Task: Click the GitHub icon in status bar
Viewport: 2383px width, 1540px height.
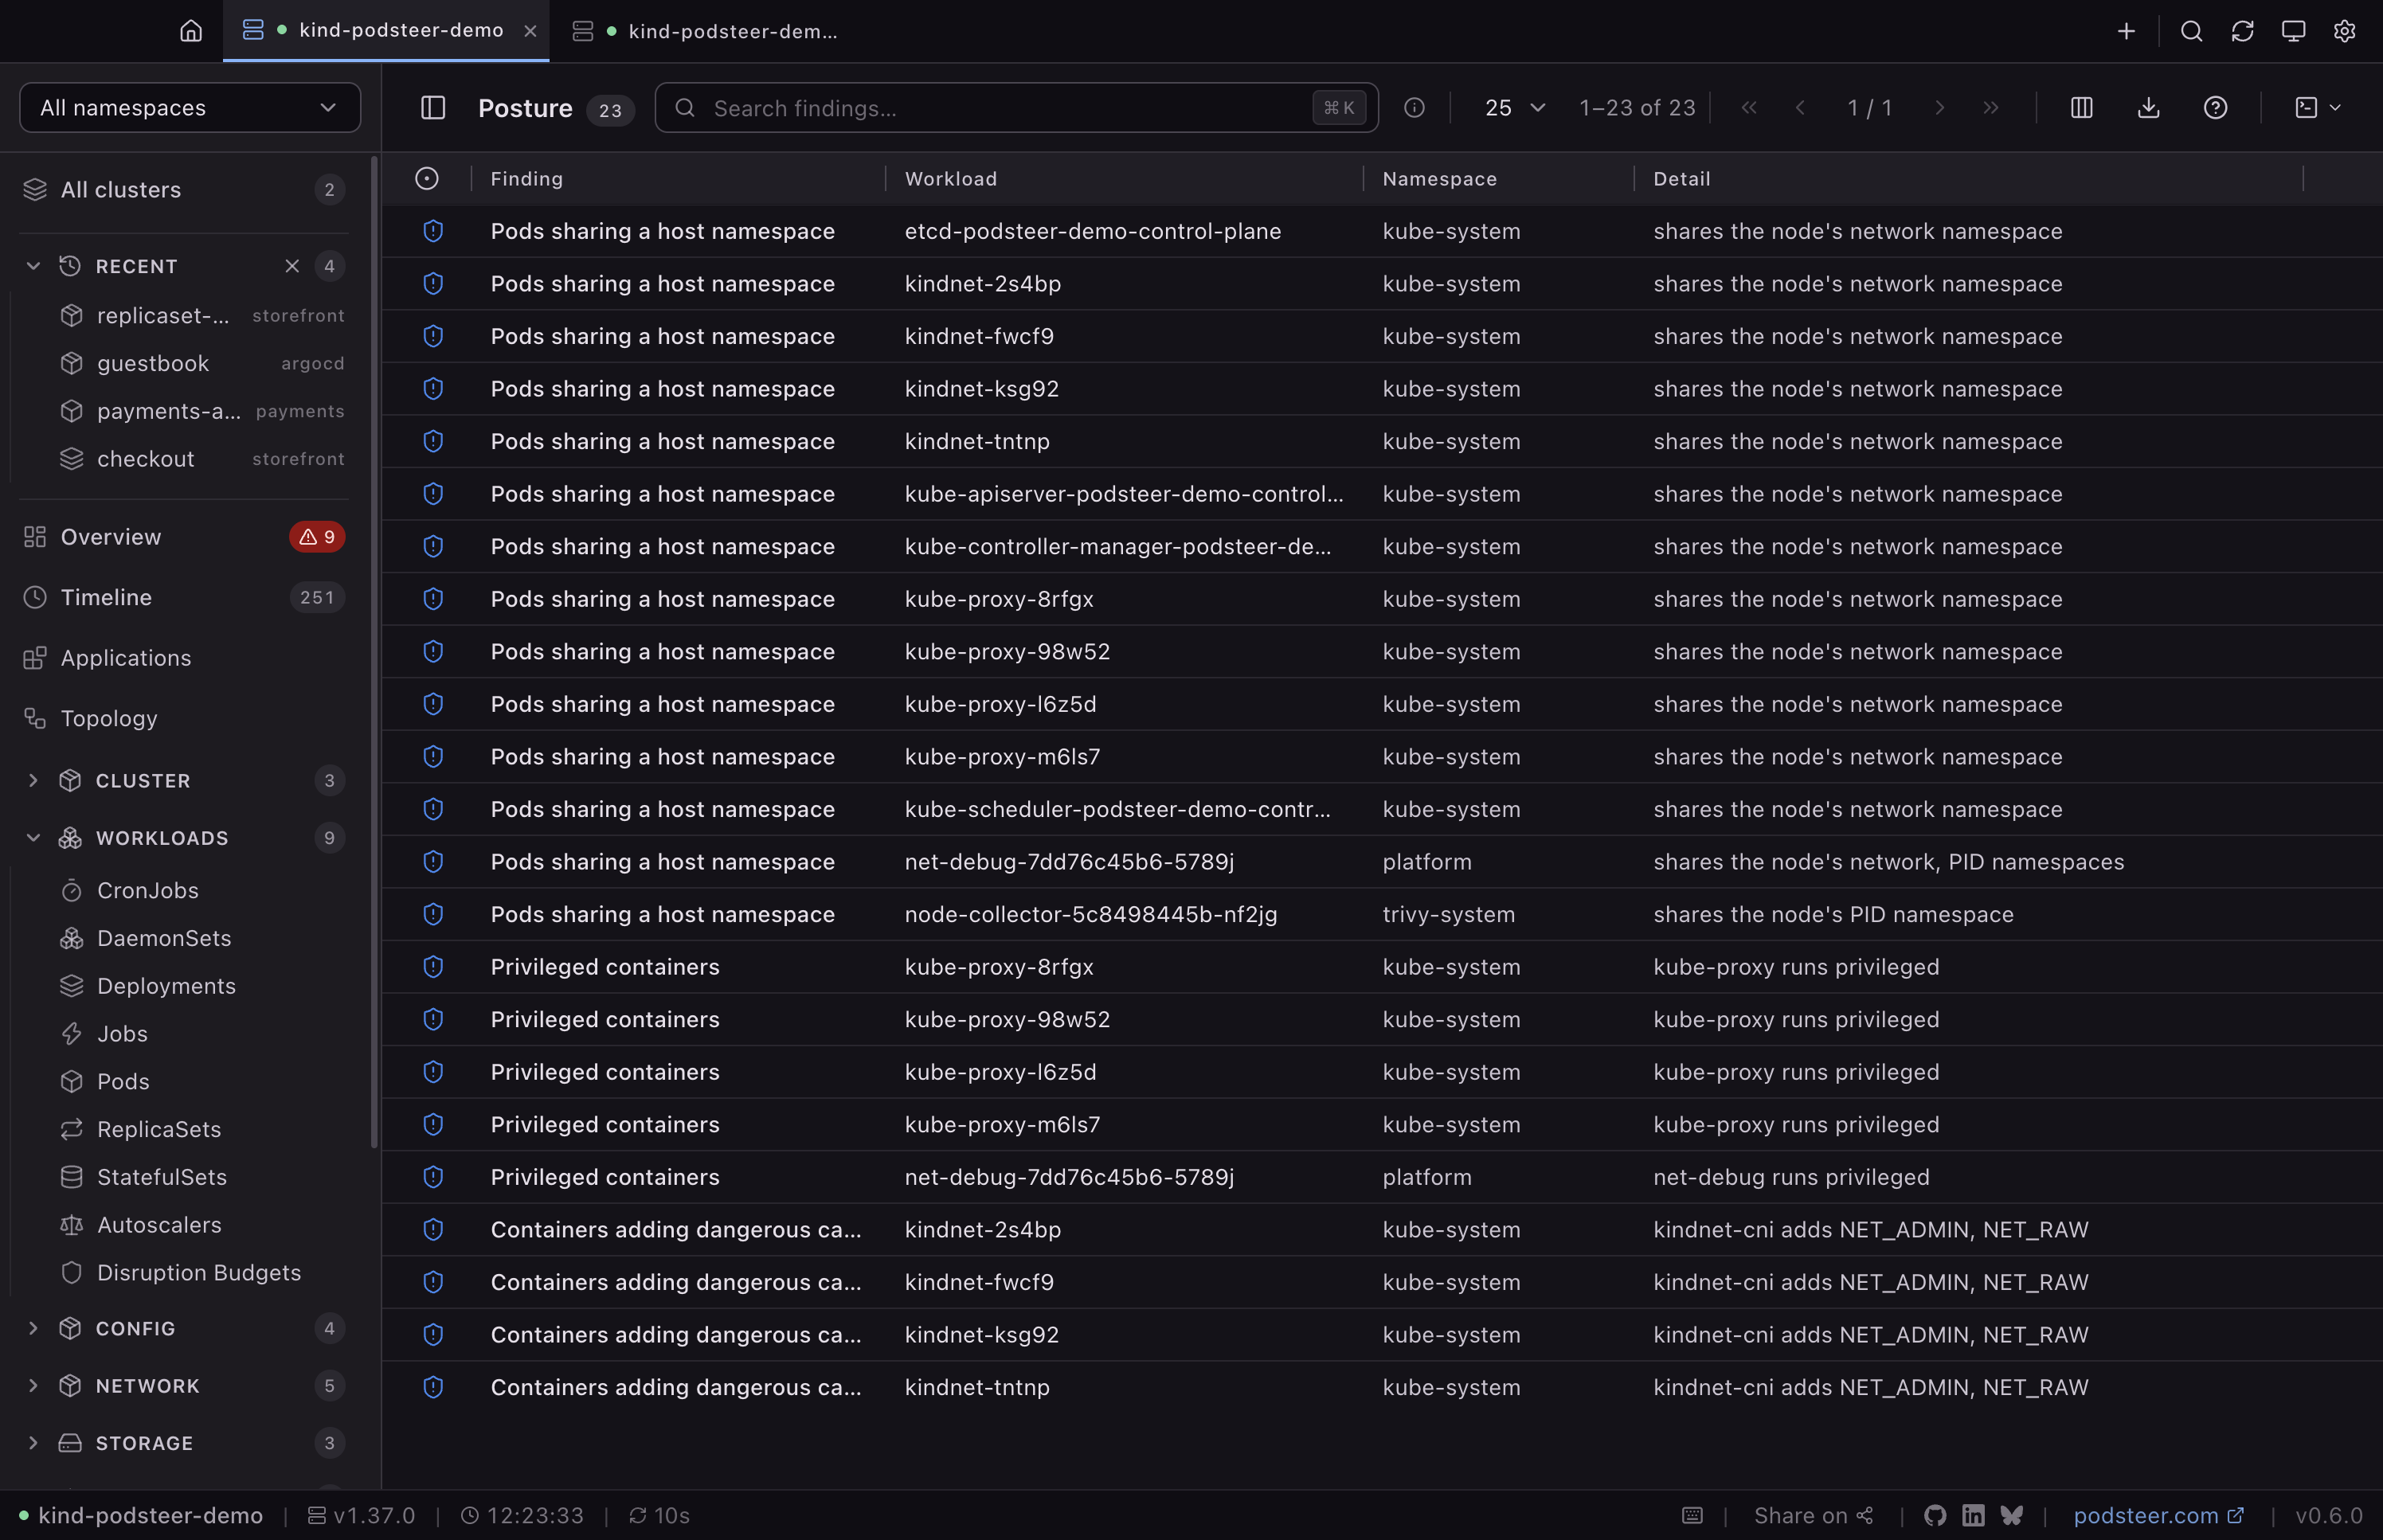Action: pyautogui.click(x=1935, y=1515)
